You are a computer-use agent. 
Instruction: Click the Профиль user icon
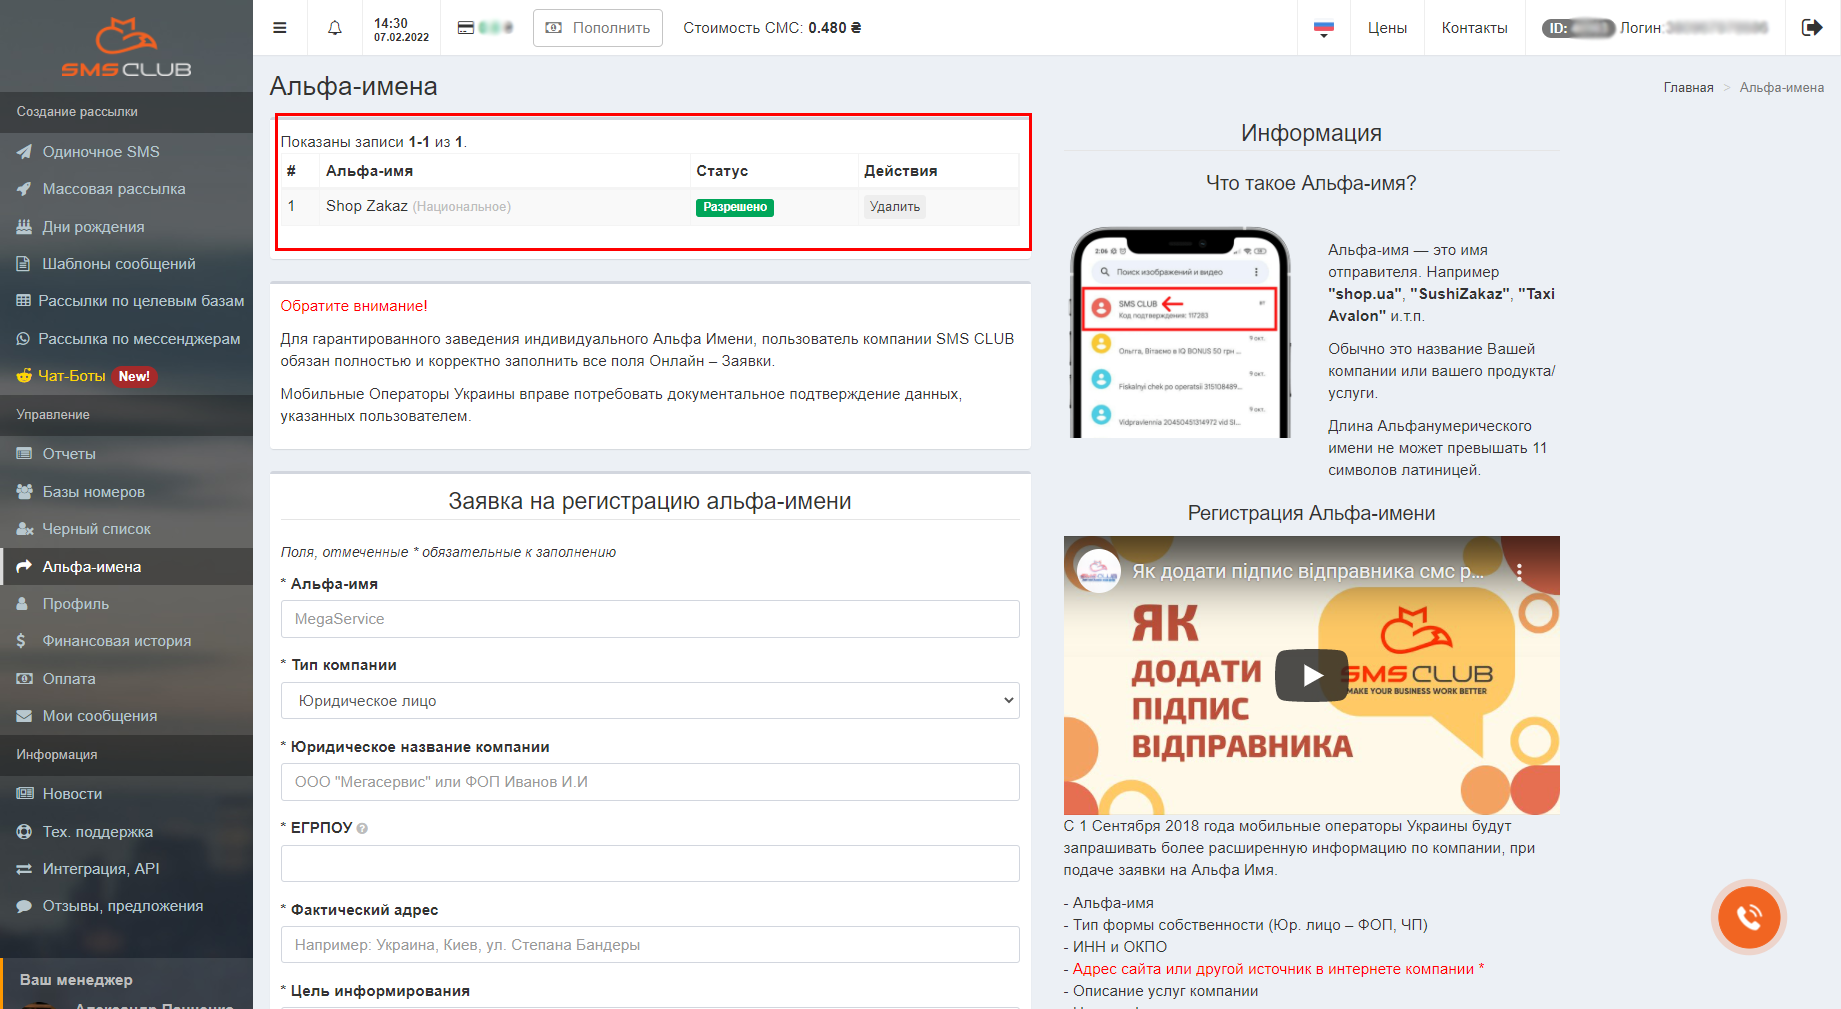click(22, 604)
